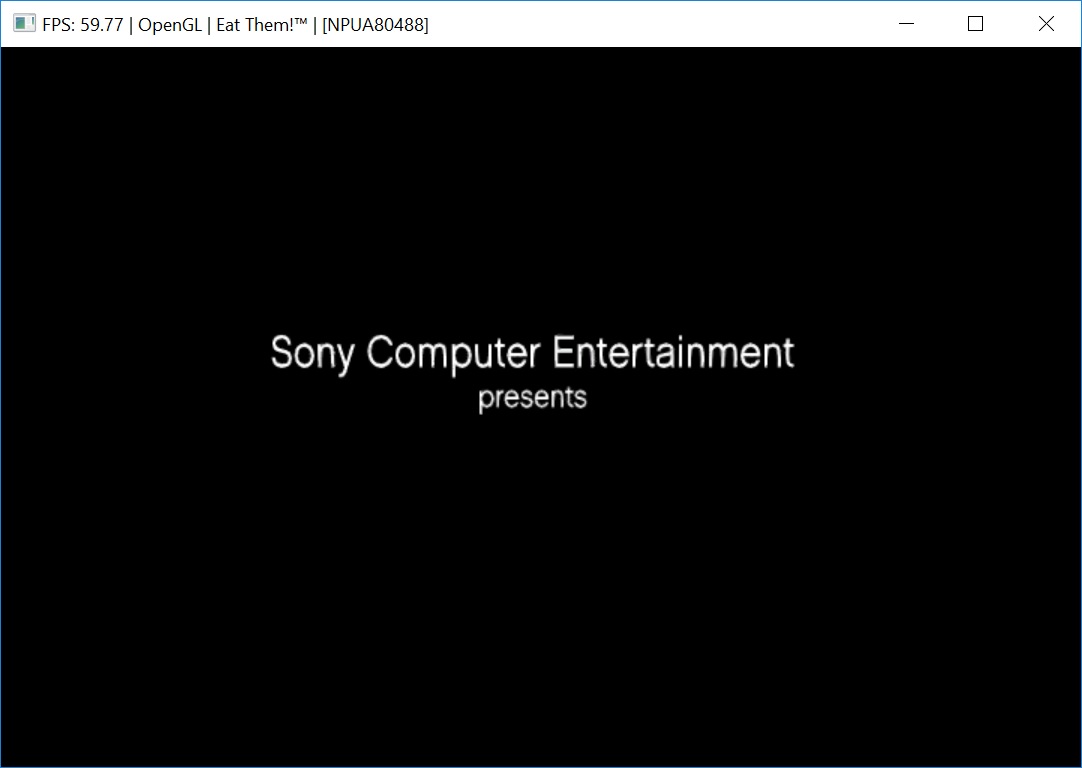
Task: Minimize the Eat Them! game window
Action: tap(907, 24)
